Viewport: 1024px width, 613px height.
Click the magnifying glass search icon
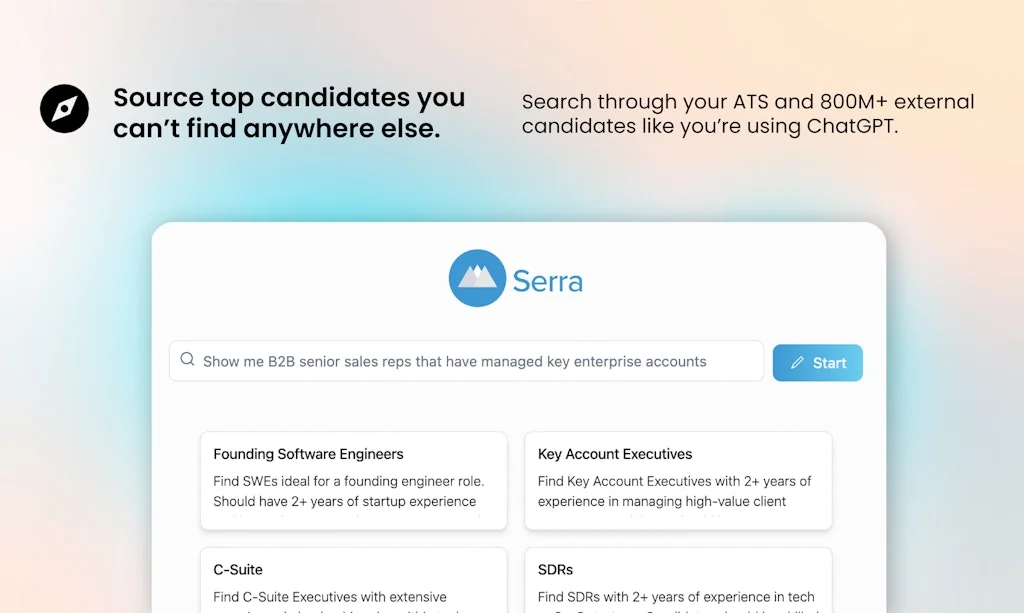pos(188,360)
